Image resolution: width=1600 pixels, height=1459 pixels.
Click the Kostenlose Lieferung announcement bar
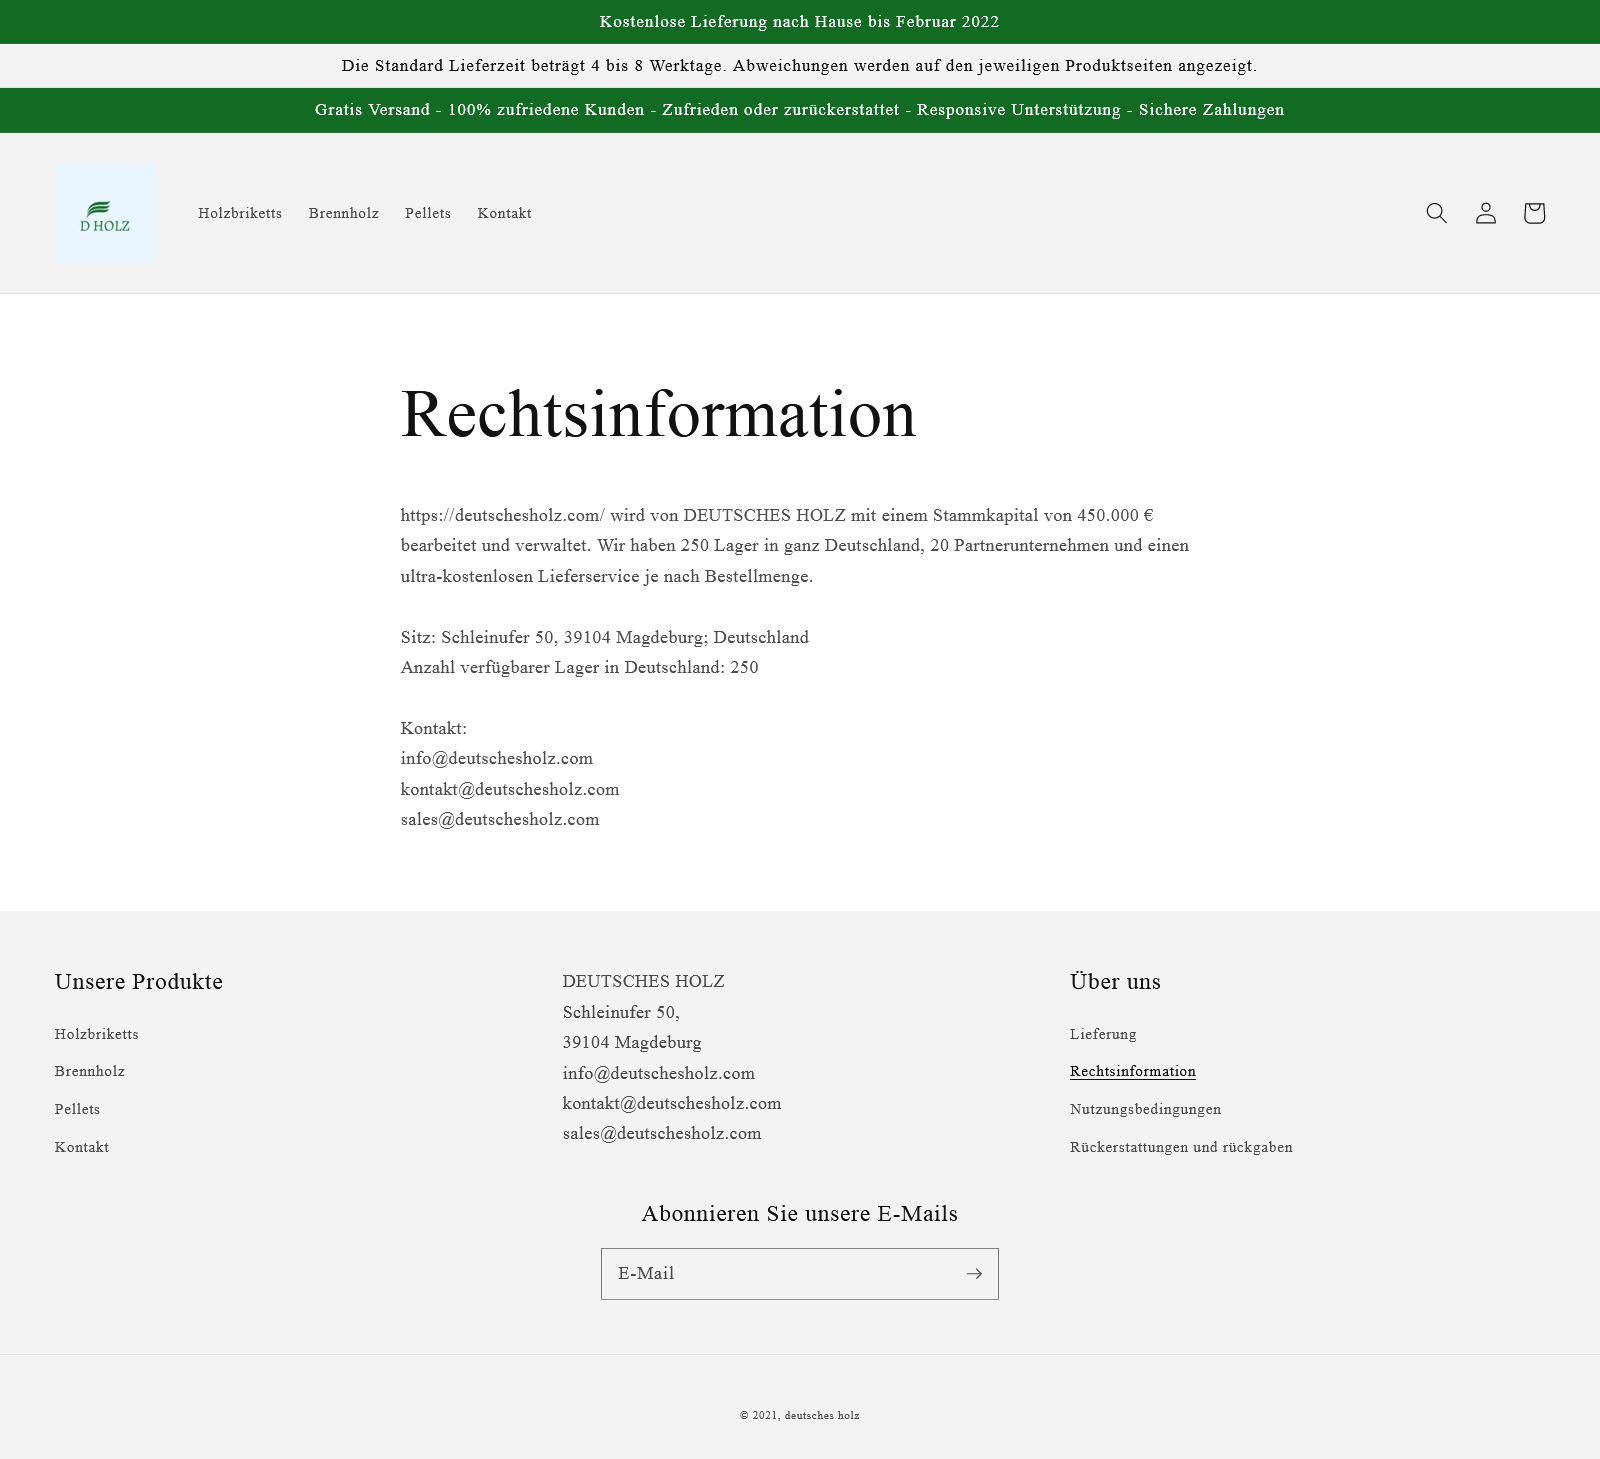pyautogui.click(x=800, y=22)
